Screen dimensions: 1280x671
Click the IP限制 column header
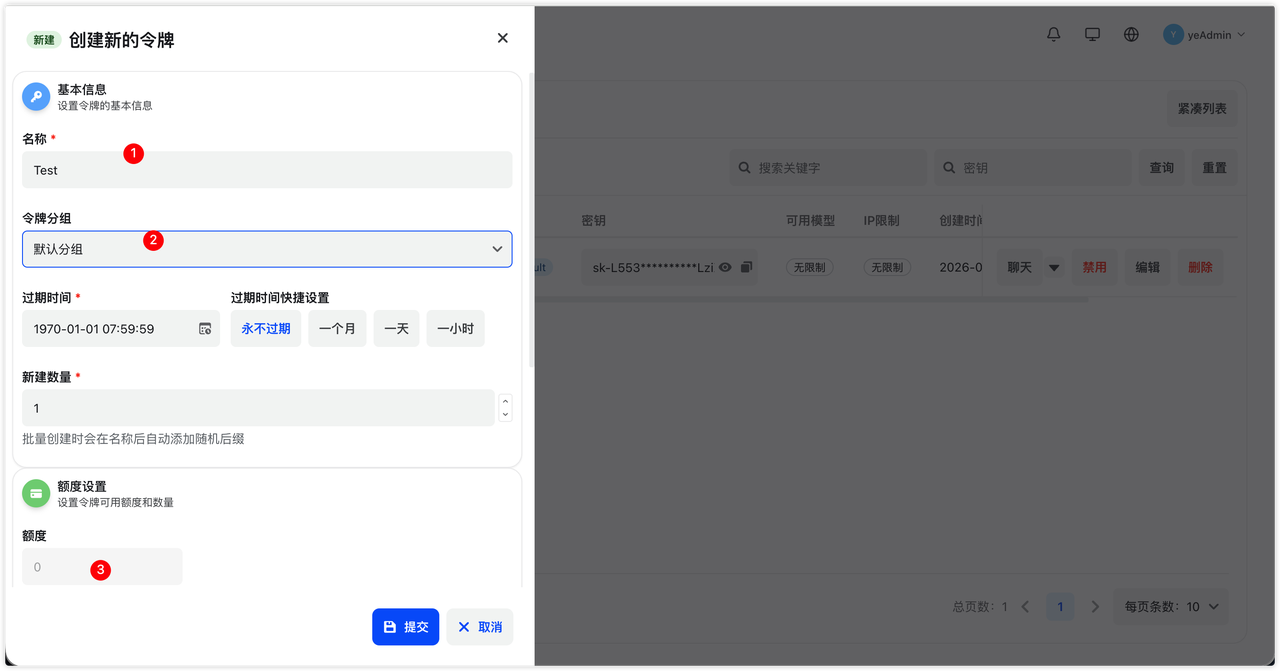point(883,220)
